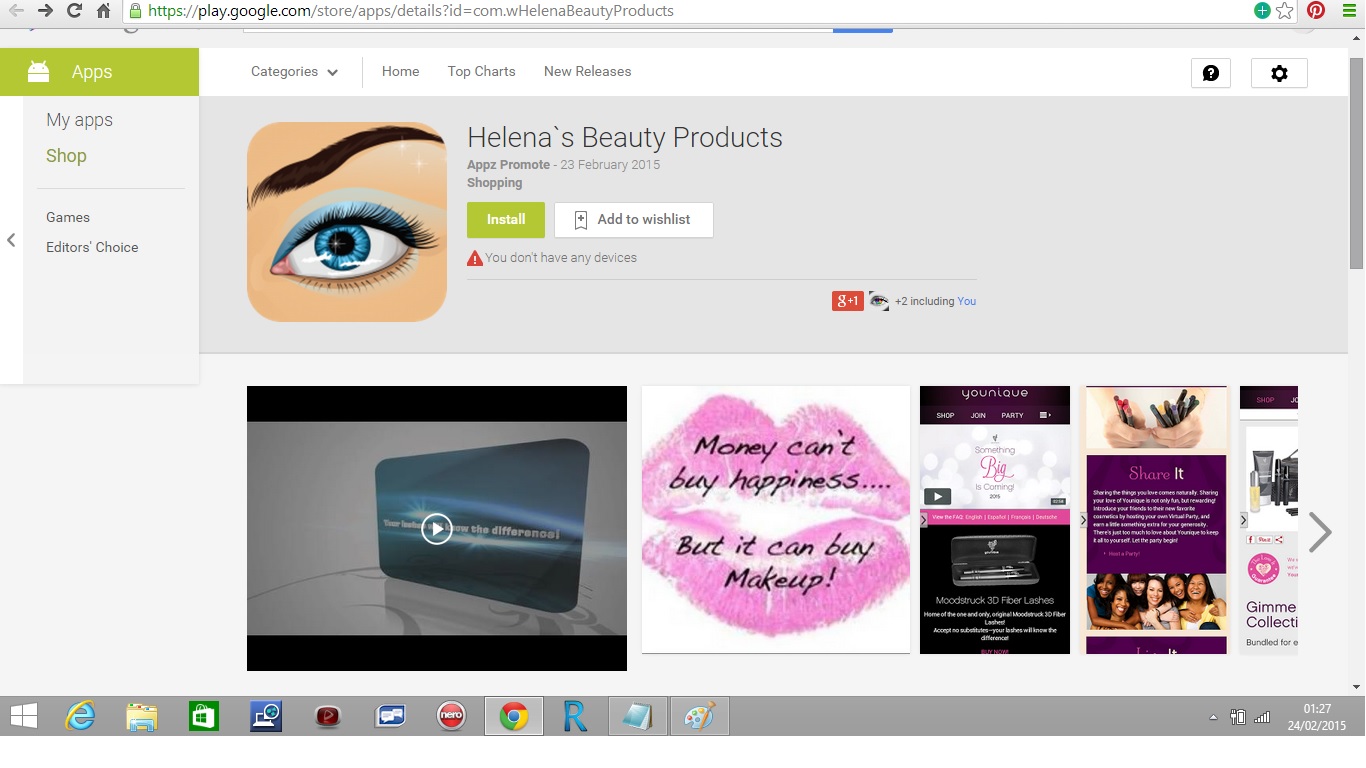Select My apps in the sidebar
The image size is (1366, 768).
[x=79, y=120]
